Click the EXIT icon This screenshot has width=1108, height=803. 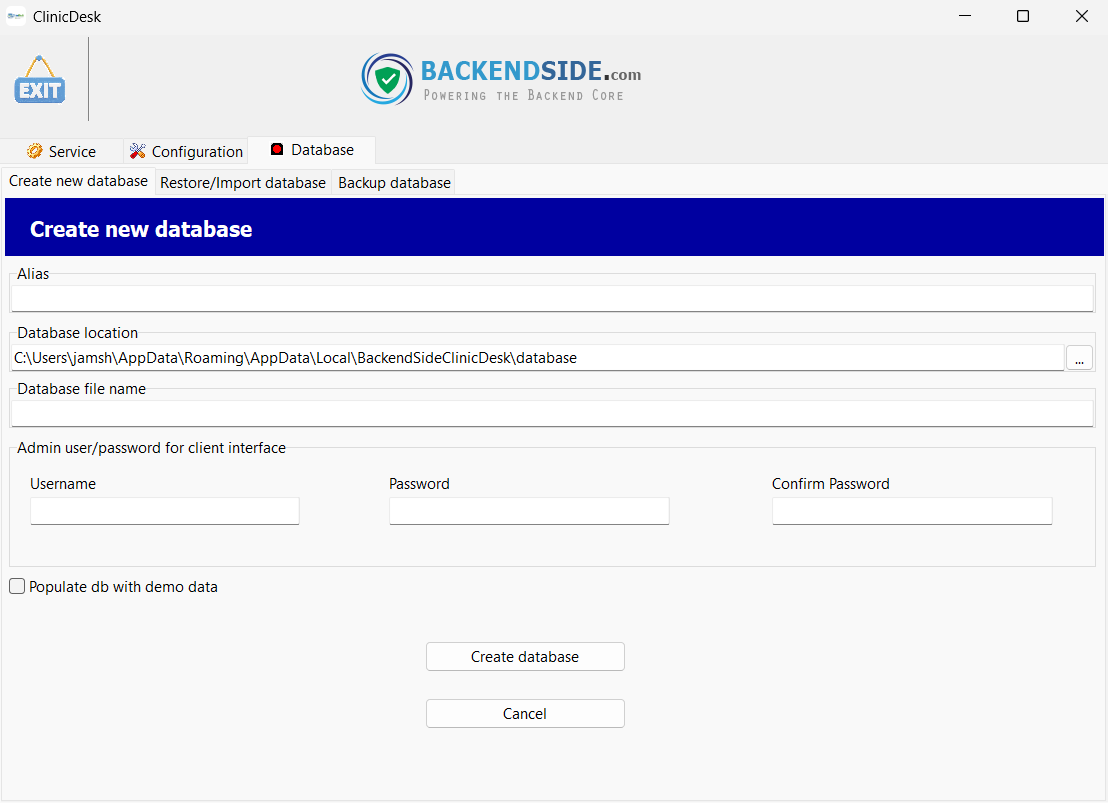pyautogui.click(x=40, y=81)
